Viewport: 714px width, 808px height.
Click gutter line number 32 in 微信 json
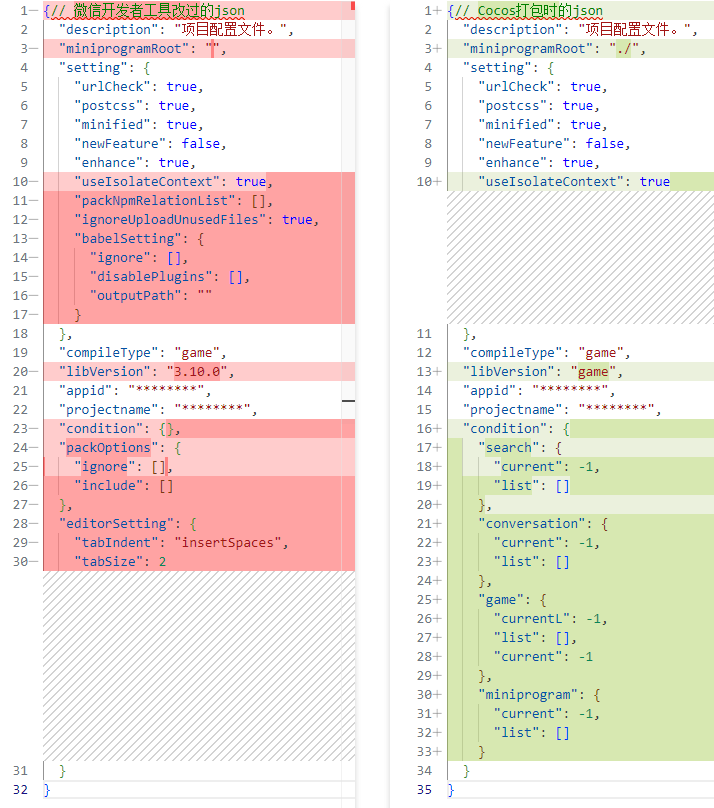click(20, 789)
